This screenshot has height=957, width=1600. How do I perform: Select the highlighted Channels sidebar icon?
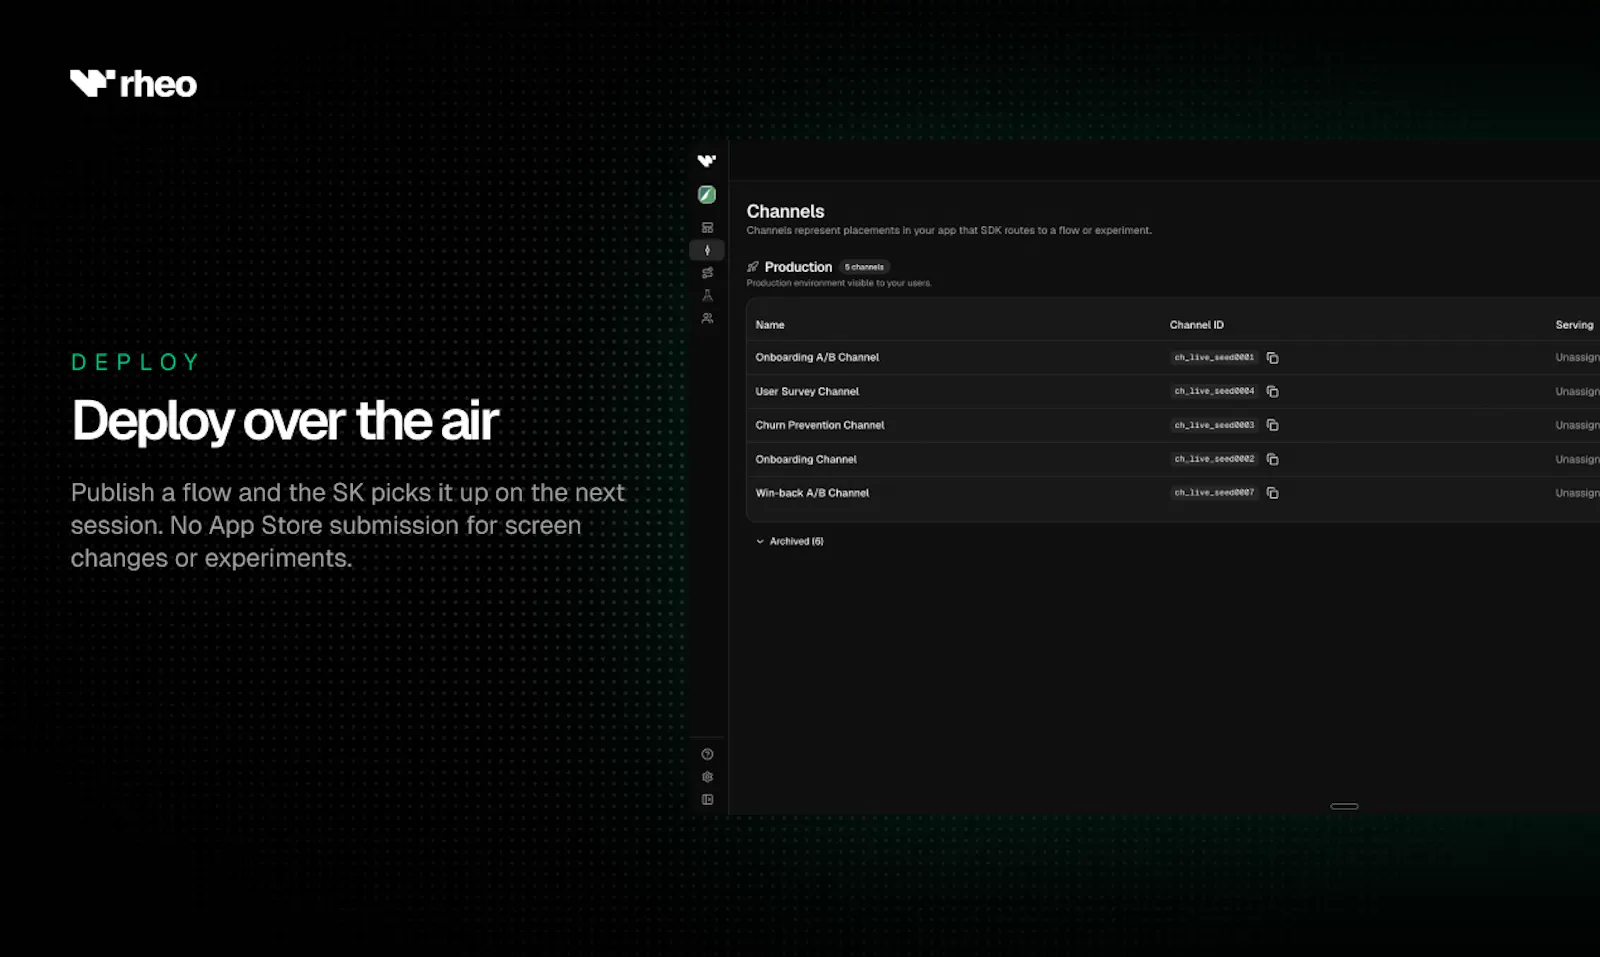point(707,250)
